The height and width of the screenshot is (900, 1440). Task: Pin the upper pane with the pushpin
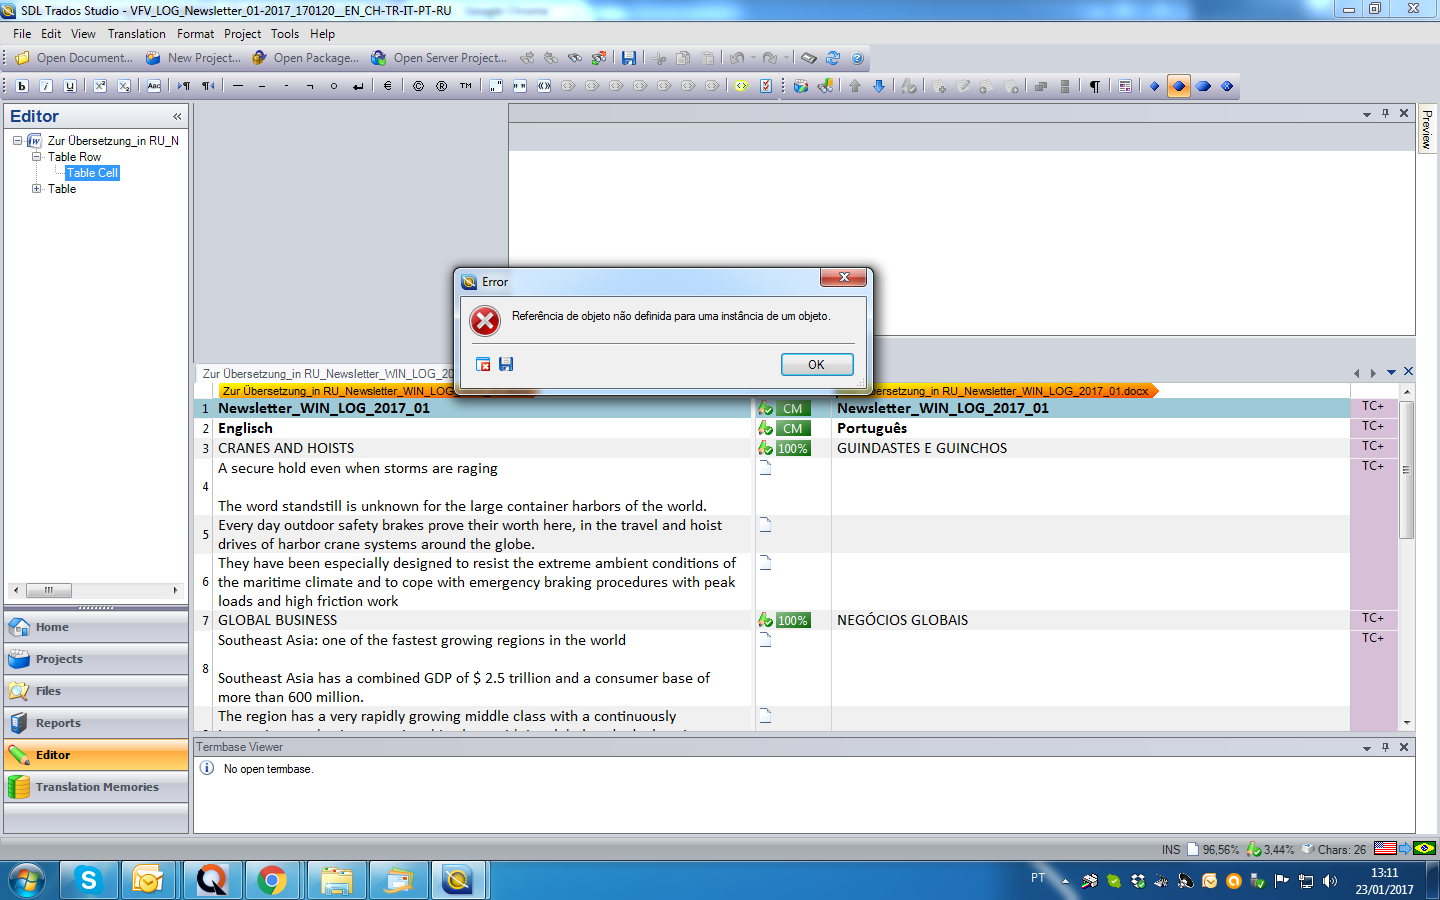click(x=1385, y=114)
